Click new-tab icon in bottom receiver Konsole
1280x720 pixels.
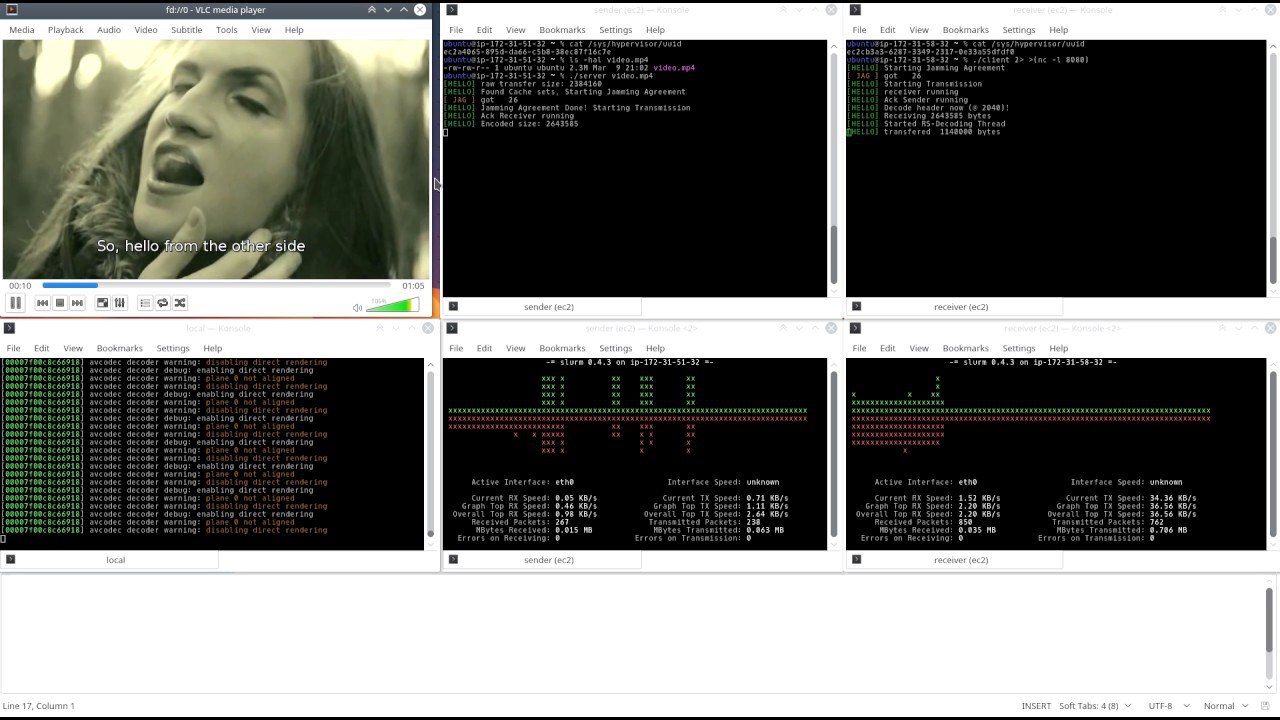(856, 560)
